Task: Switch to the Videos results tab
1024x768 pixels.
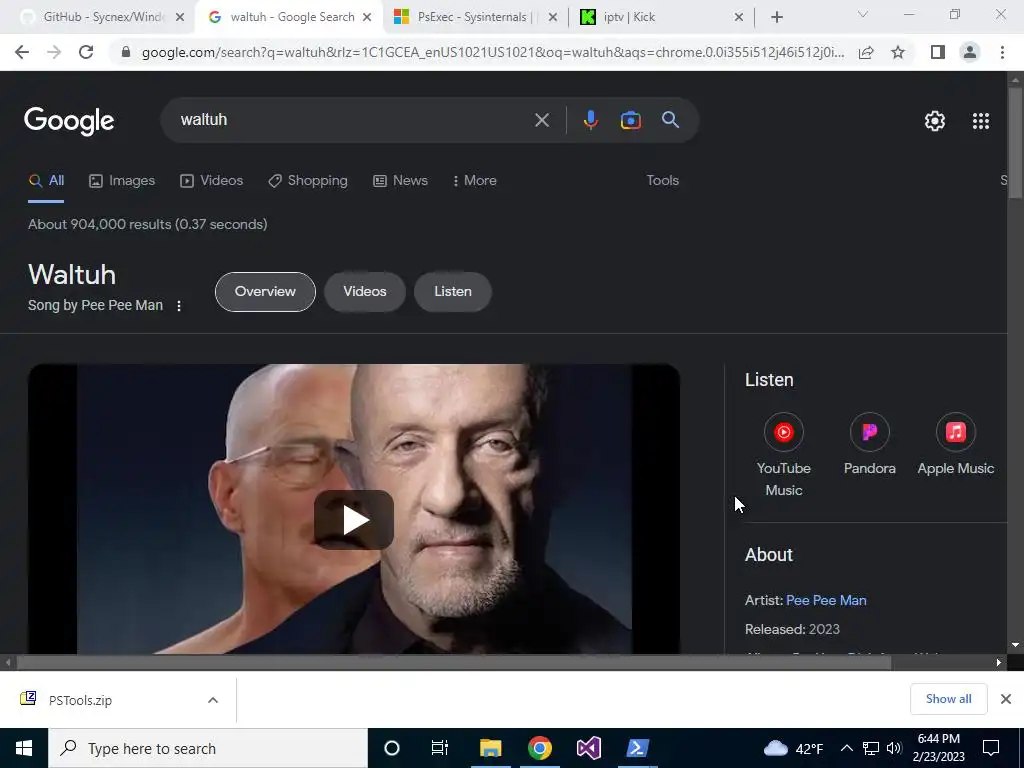Action: tap(212, 181)
